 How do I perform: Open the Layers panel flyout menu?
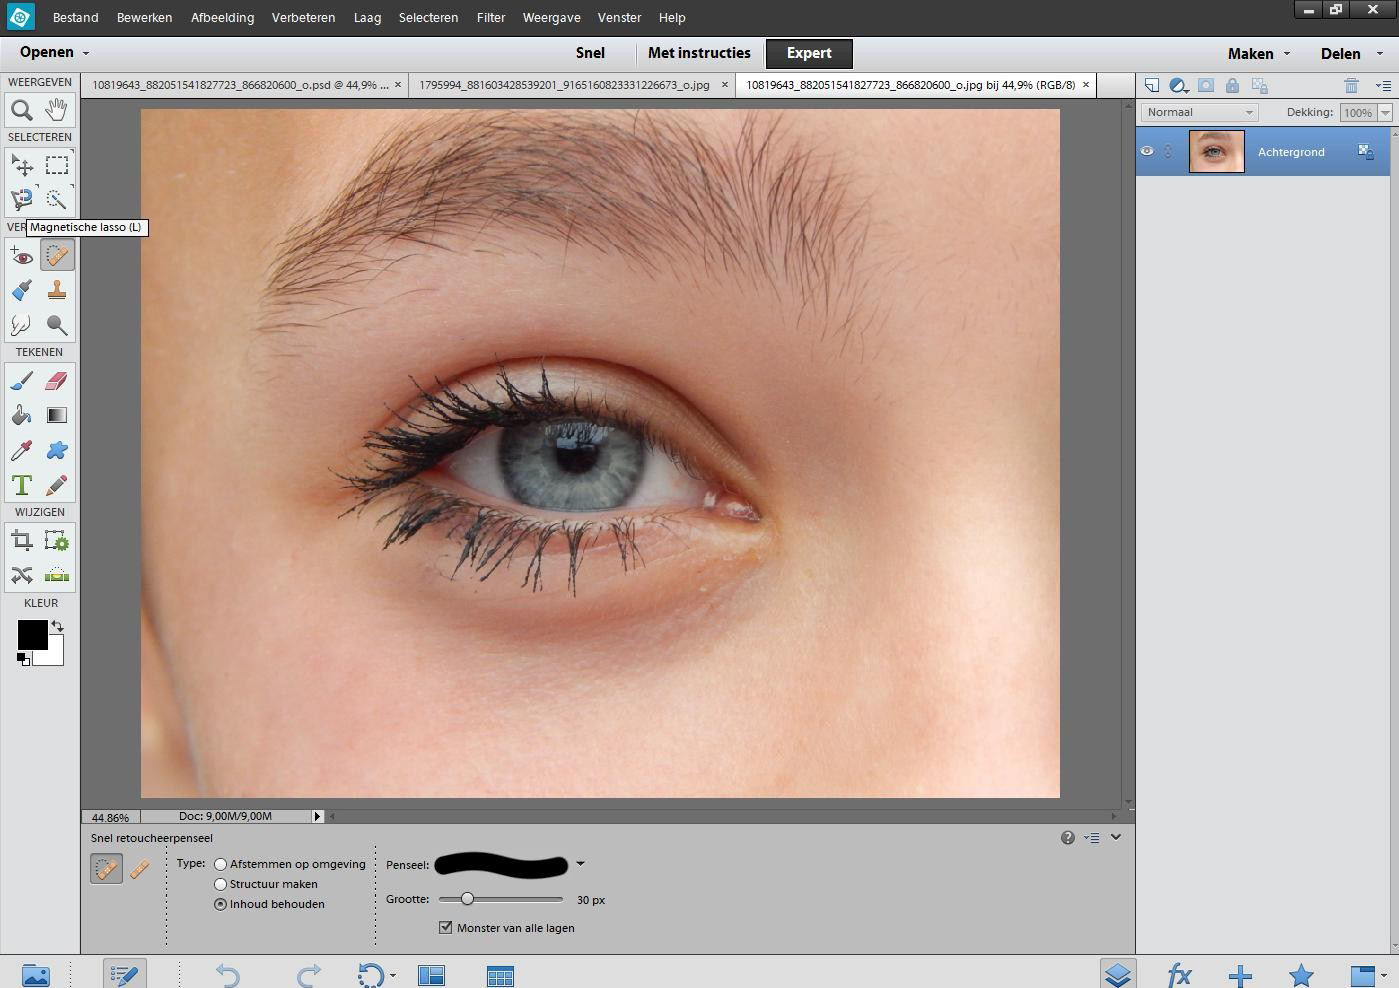pos(1384,86)
